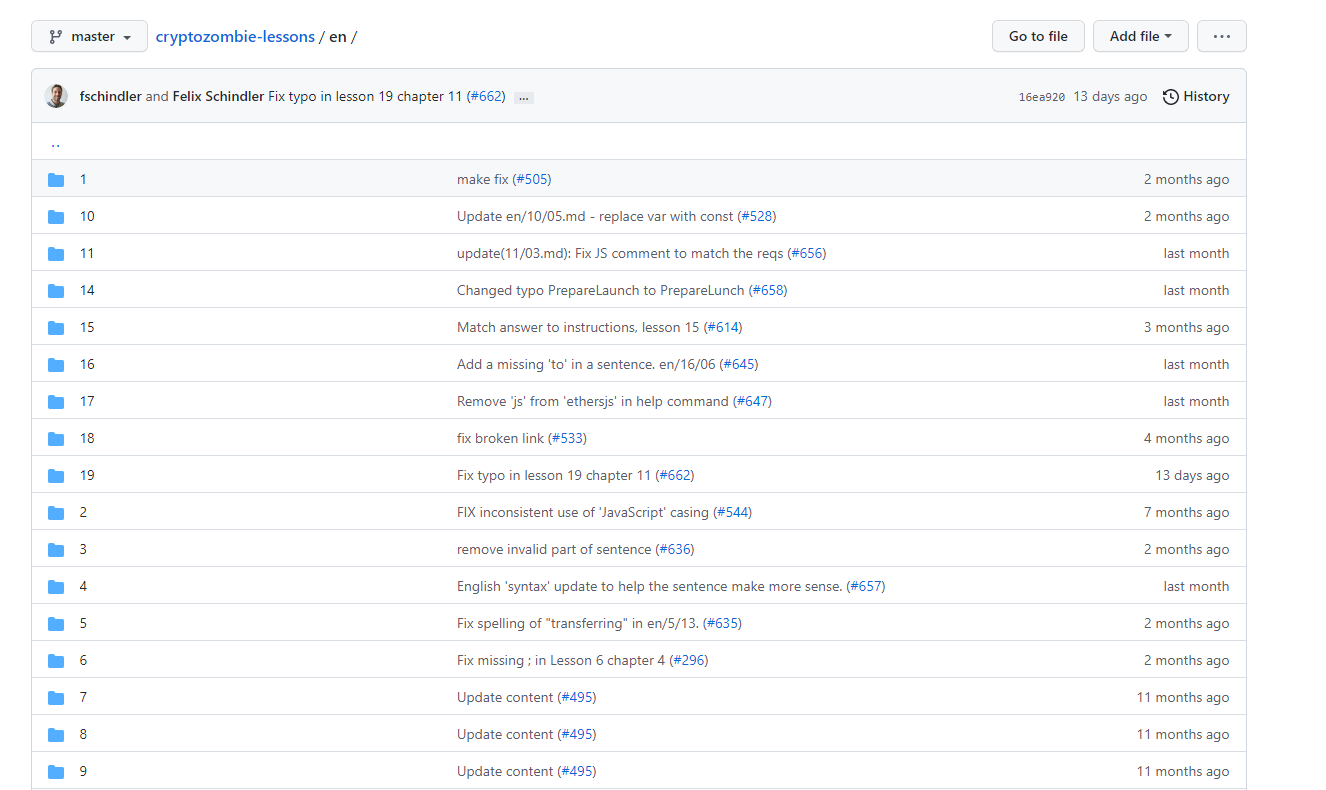Open the master branch selector dropdown

point(89,35)
